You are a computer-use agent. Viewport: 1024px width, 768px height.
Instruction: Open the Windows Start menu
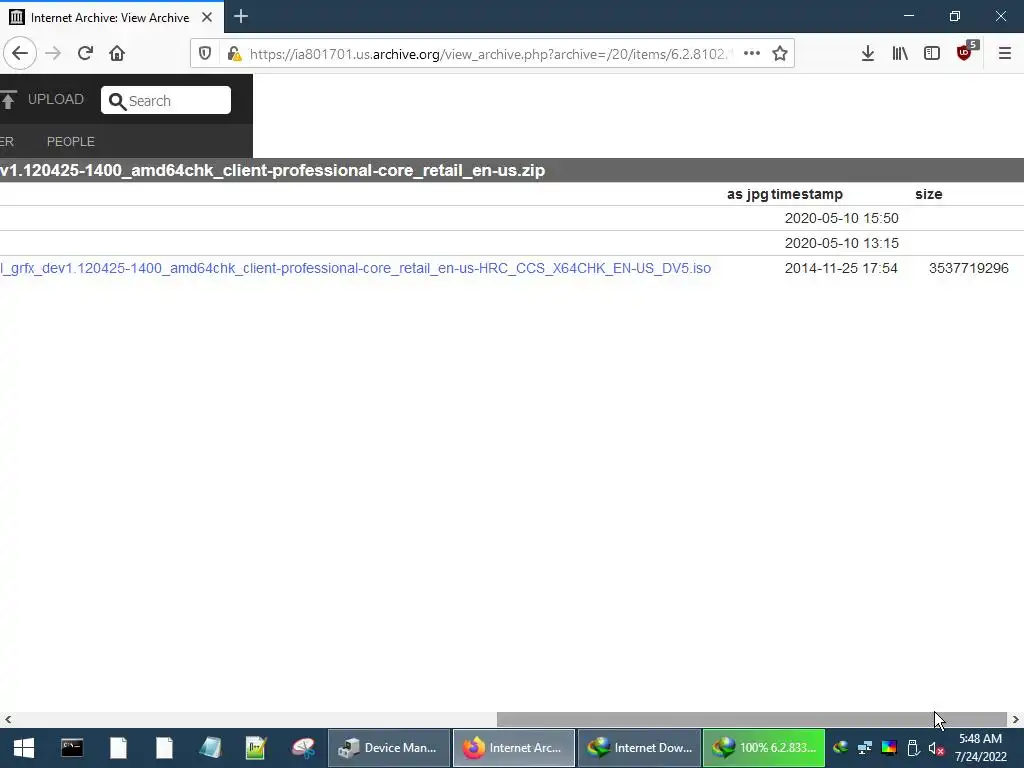(24, 748)
